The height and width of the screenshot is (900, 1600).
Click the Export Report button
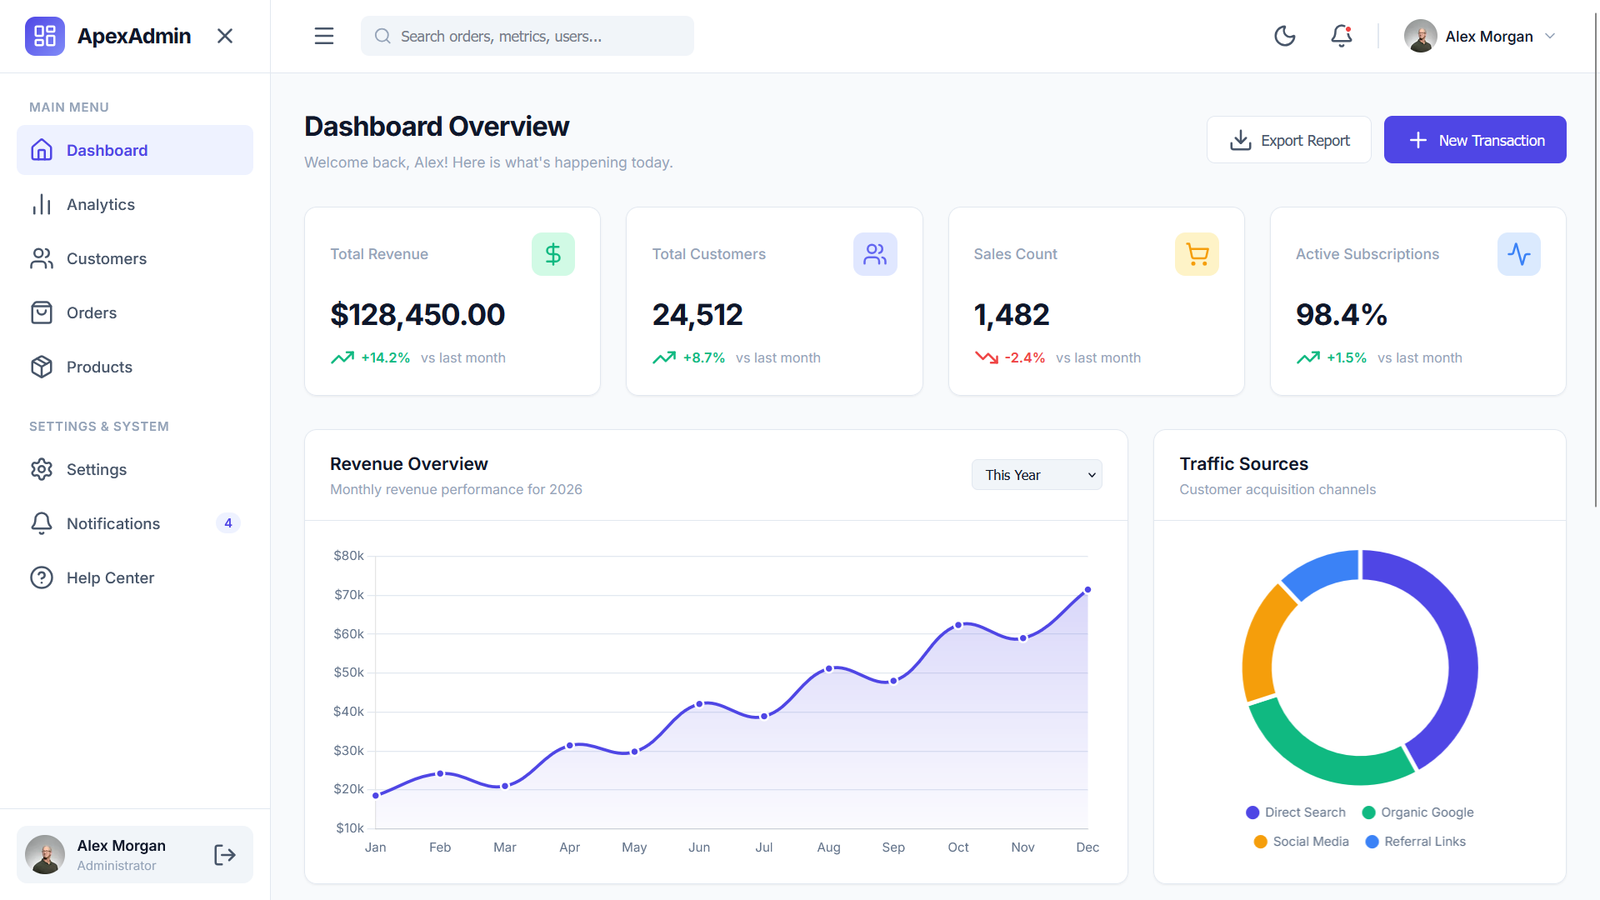click(x=1289, y=140)
